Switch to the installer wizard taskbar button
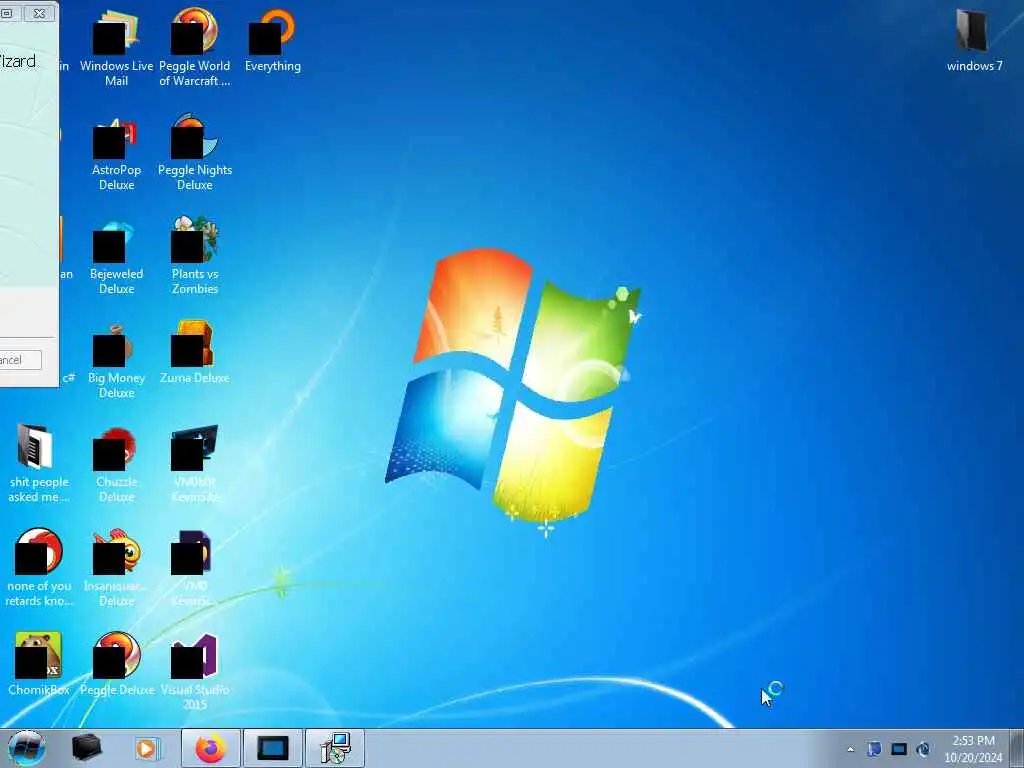This screenshot has height=768, width=1024. point(335,748)
